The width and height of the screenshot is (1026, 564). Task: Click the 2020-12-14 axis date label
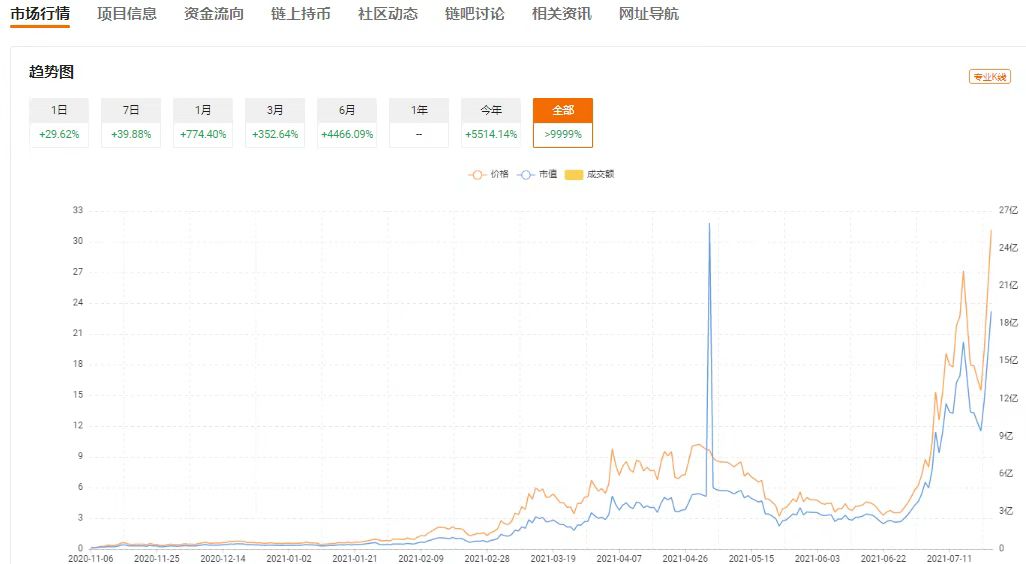222,559
